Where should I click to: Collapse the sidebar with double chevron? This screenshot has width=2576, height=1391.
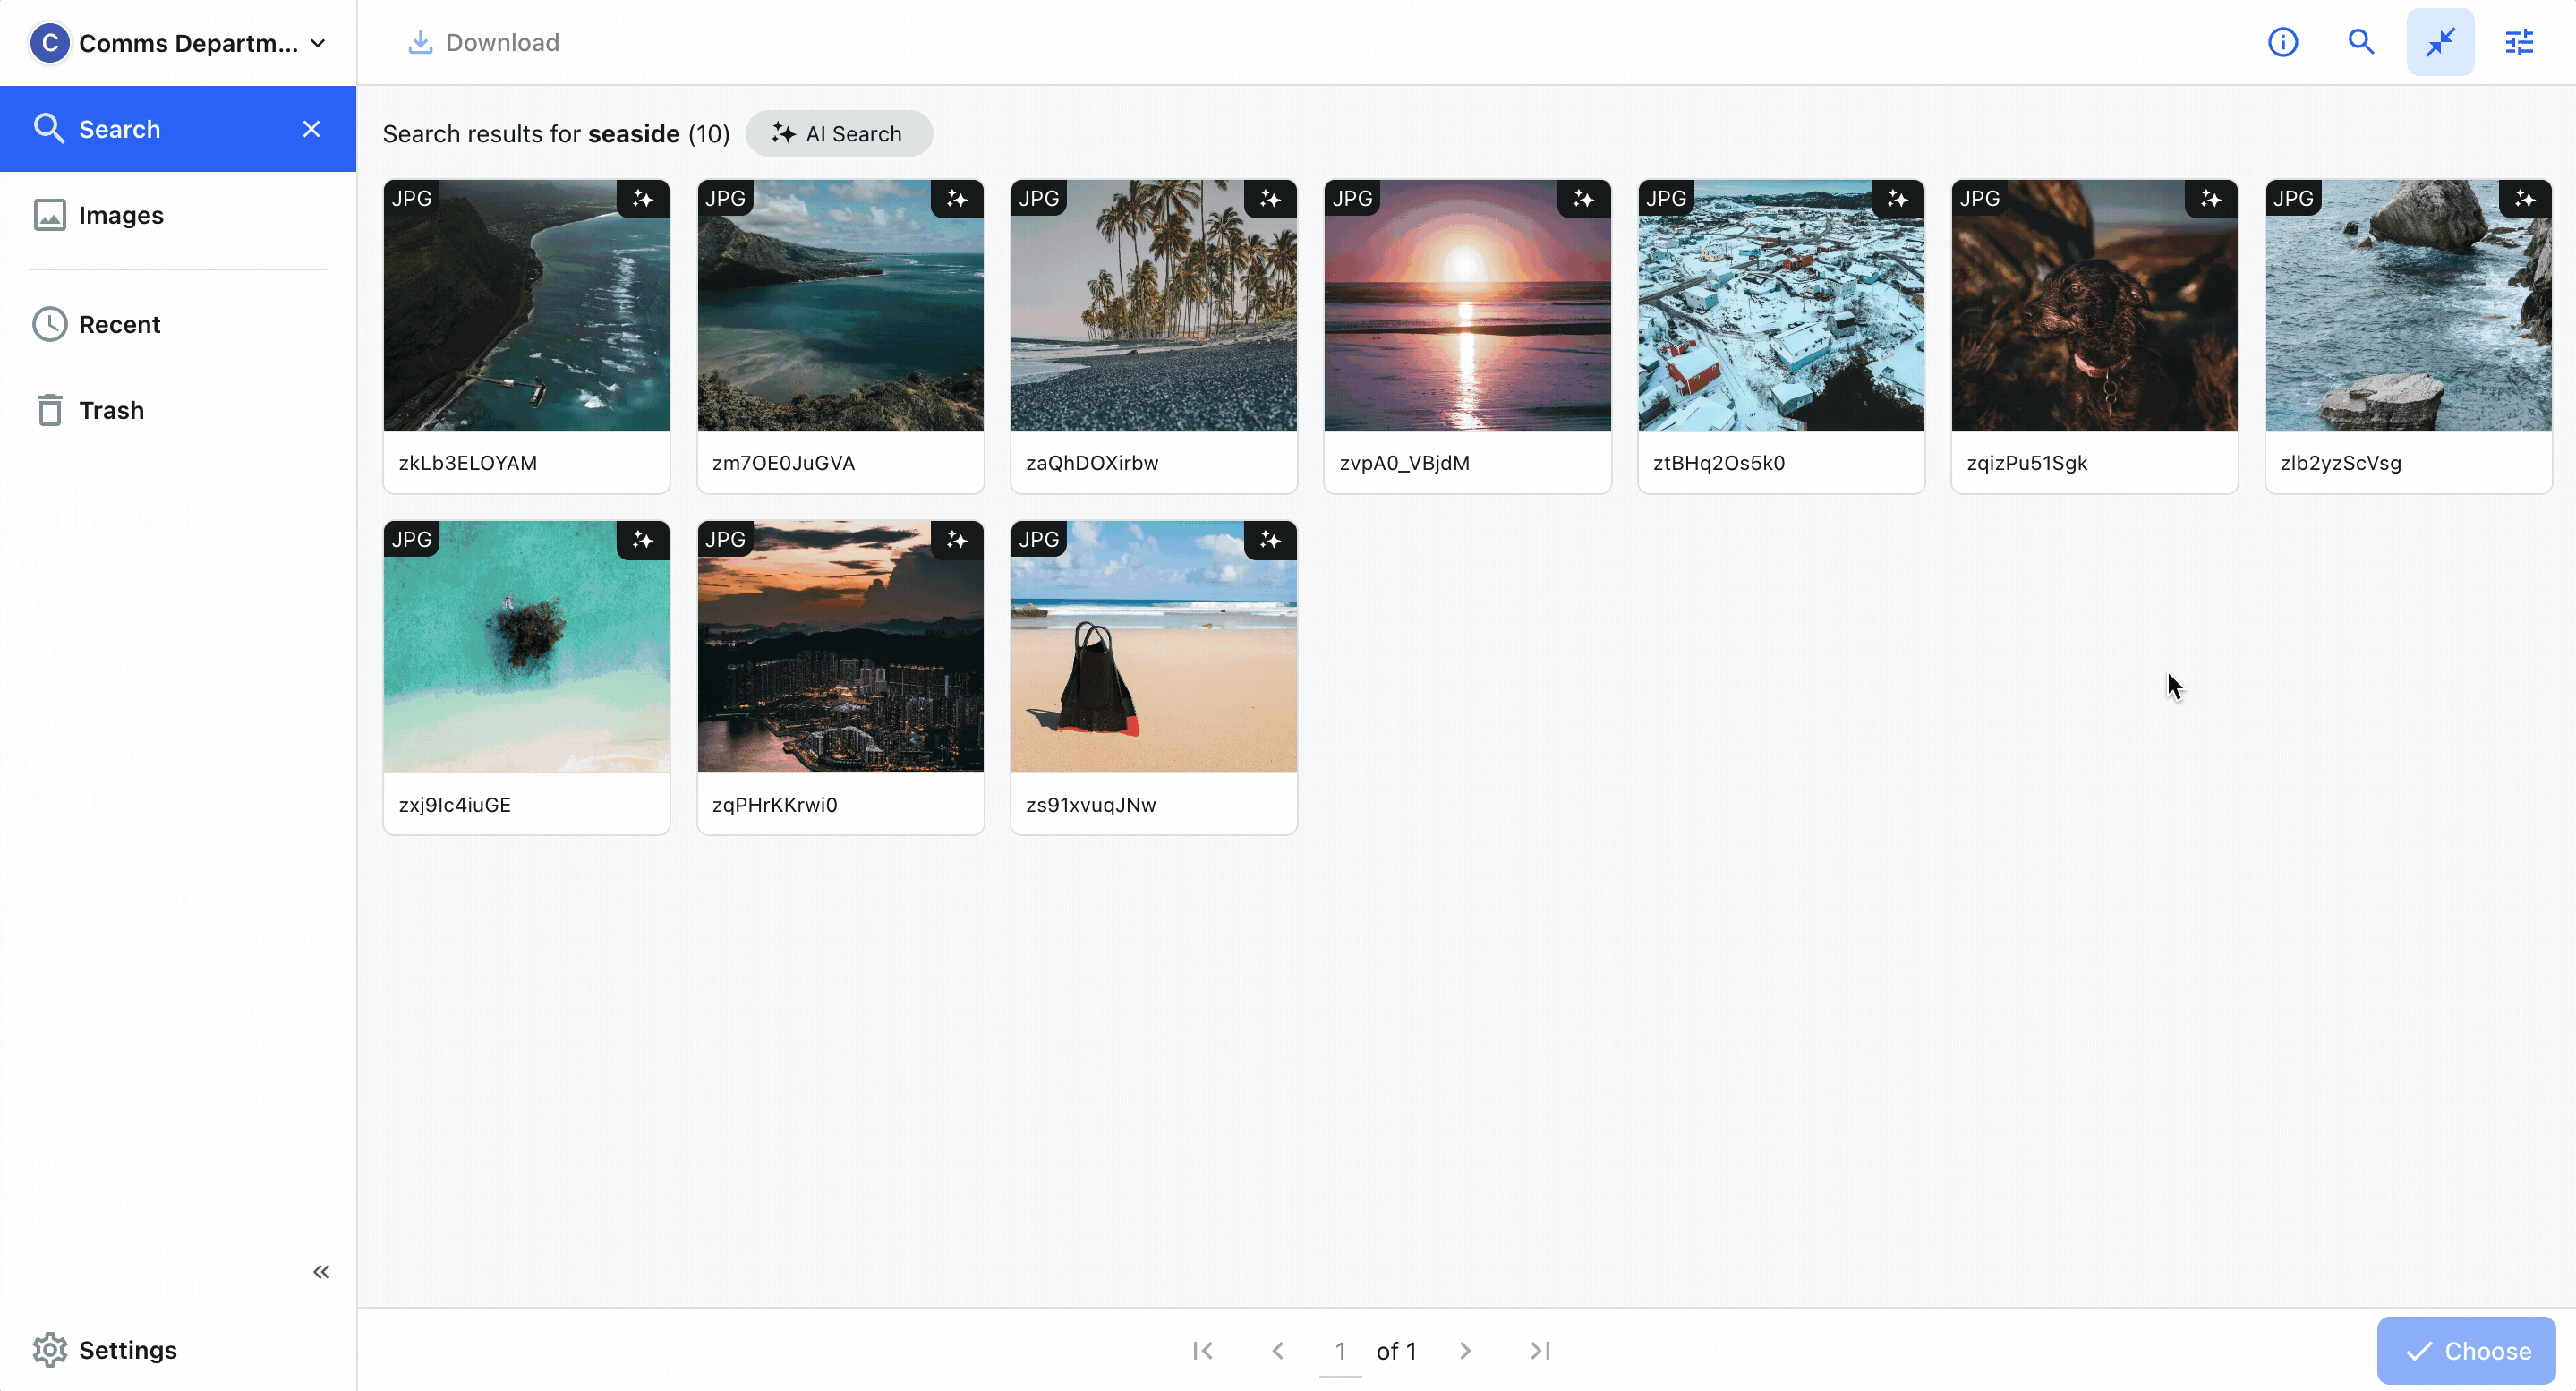coord(321,1272)
